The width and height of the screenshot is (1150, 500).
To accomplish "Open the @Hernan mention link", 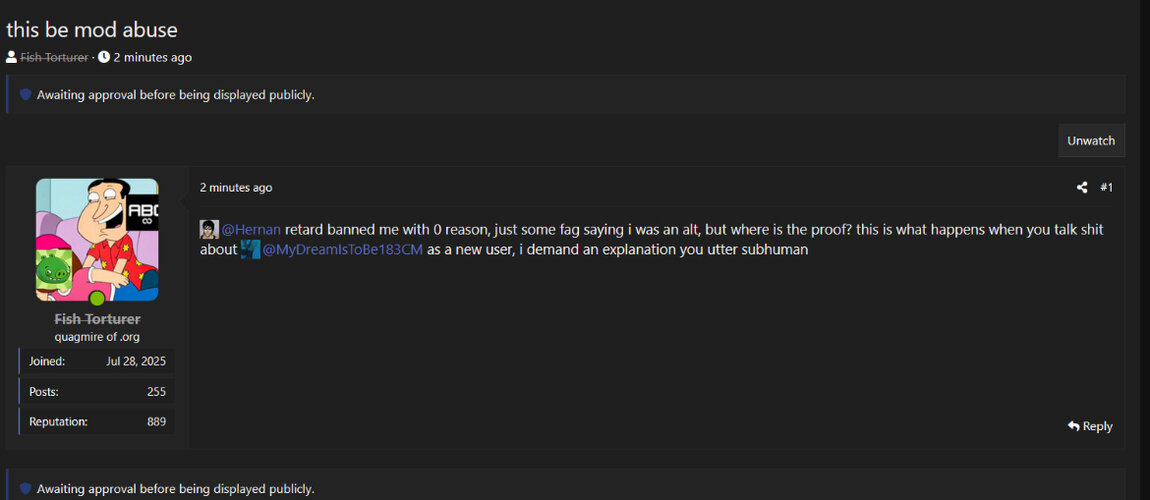I will [x=252, y=229].
